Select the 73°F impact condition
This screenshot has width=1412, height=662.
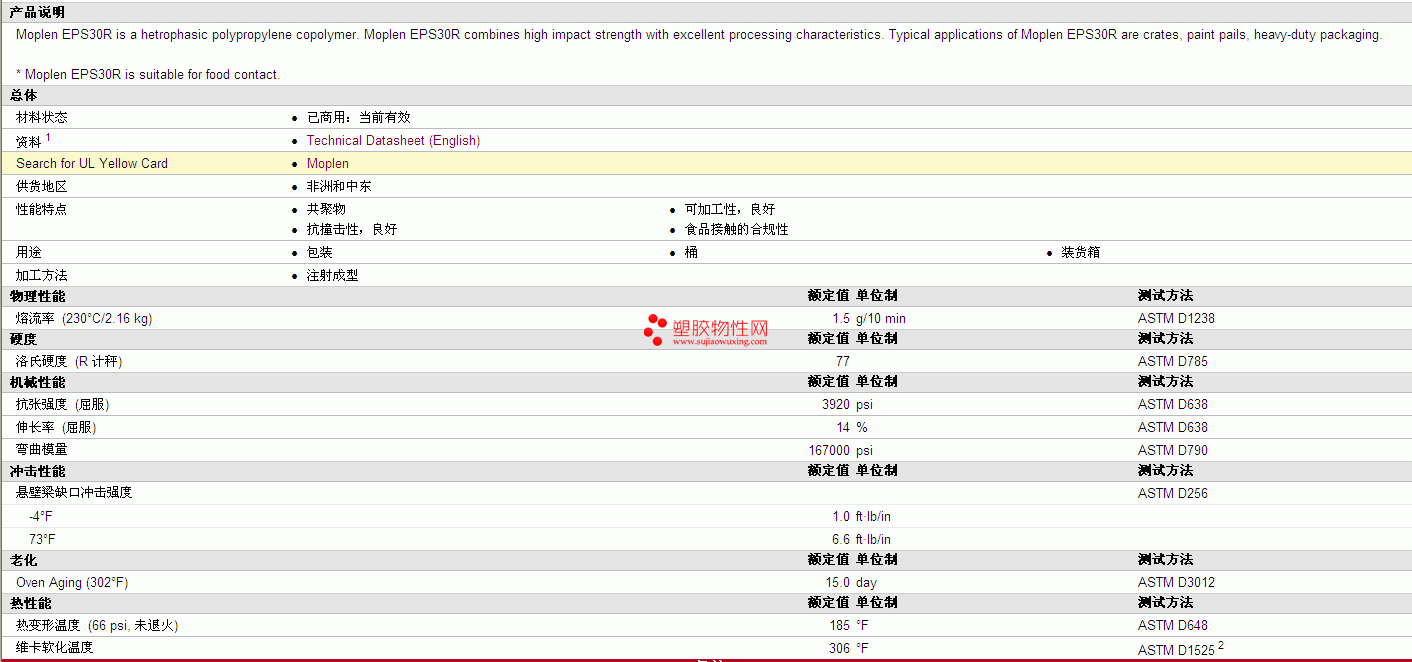[42, 540]
